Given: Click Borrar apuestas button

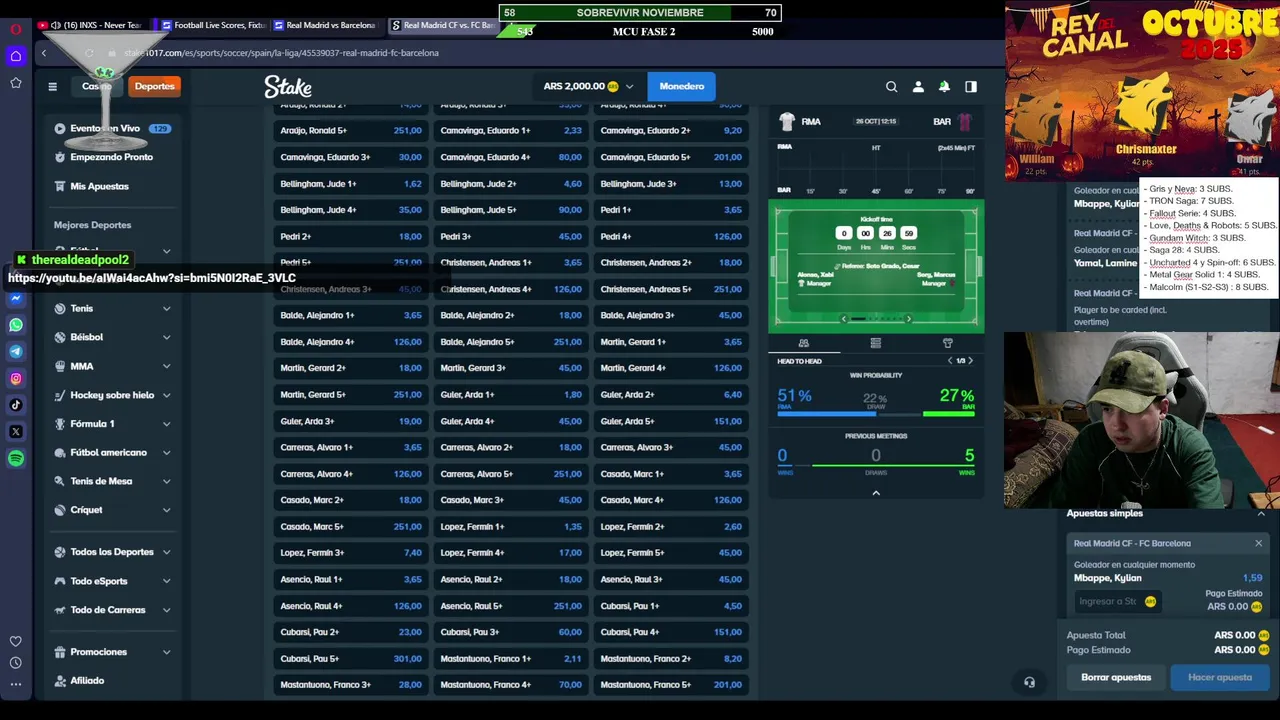Looking at the screenshot, I should tap(1116, 677).
